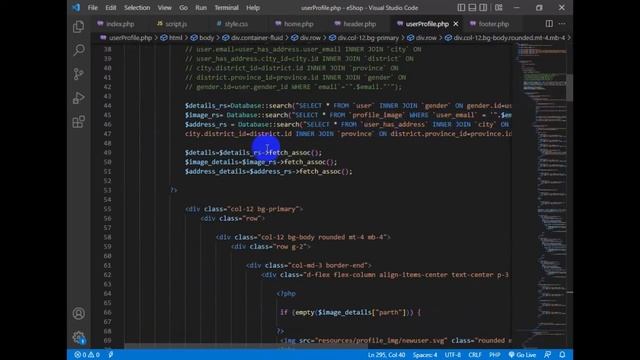640x360 pixels.
Task: Open More Actions ellipsis in editor toolbar
Action: [562, 24]
